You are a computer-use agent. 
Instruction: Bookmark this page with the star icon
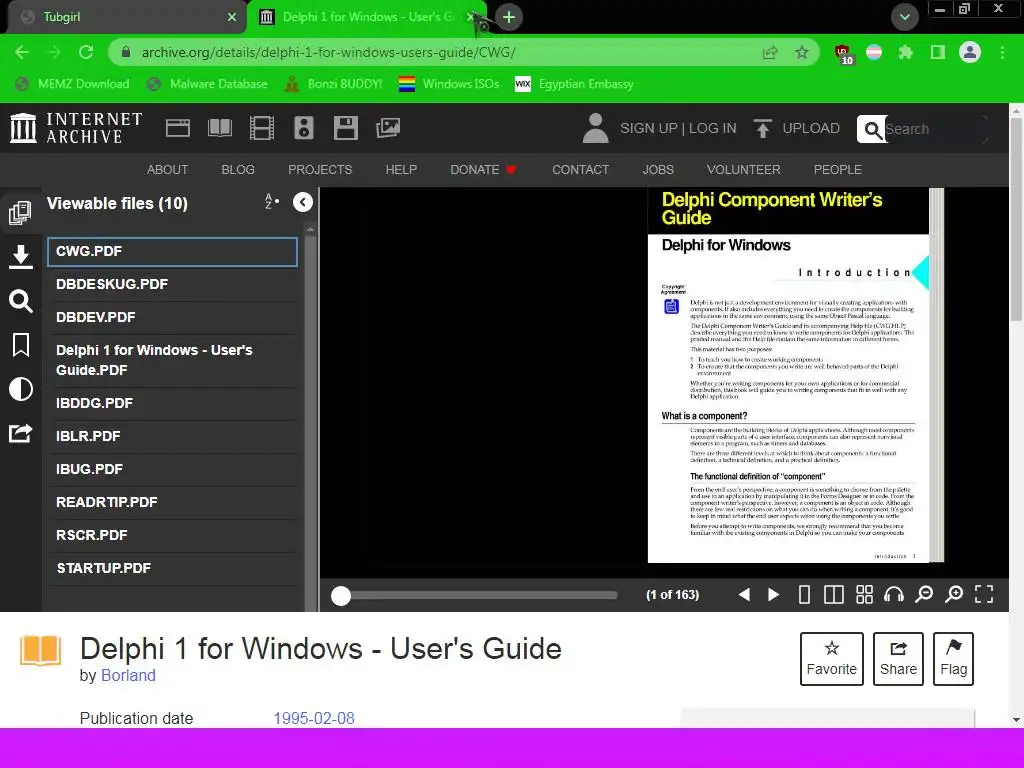[x=802, y=52]
